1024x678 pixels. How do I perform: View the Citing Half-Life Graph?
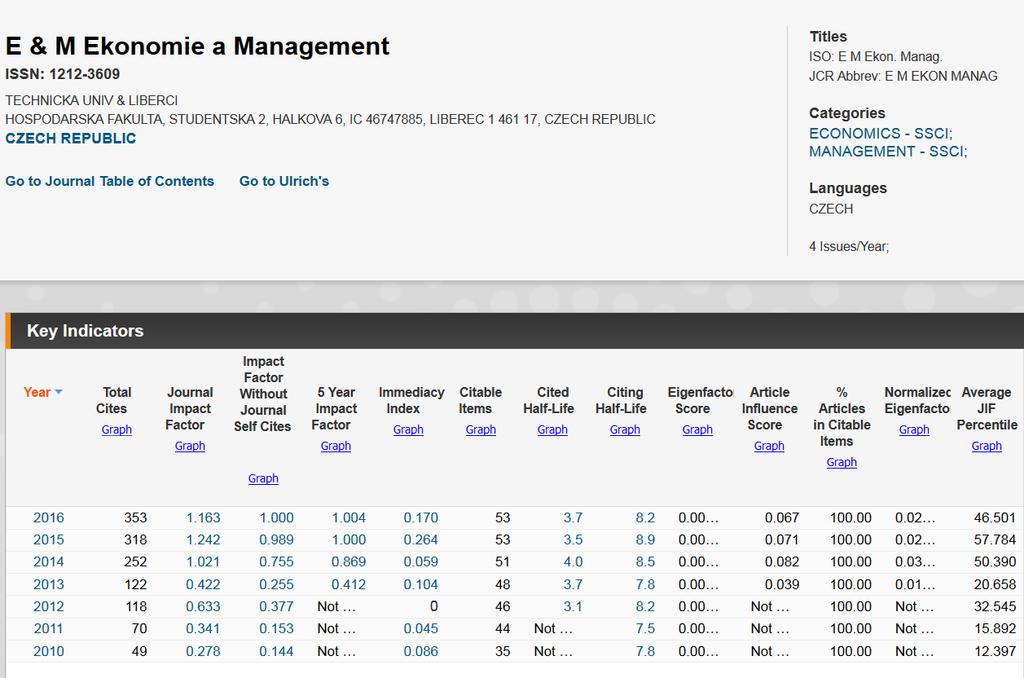point(625,429)
